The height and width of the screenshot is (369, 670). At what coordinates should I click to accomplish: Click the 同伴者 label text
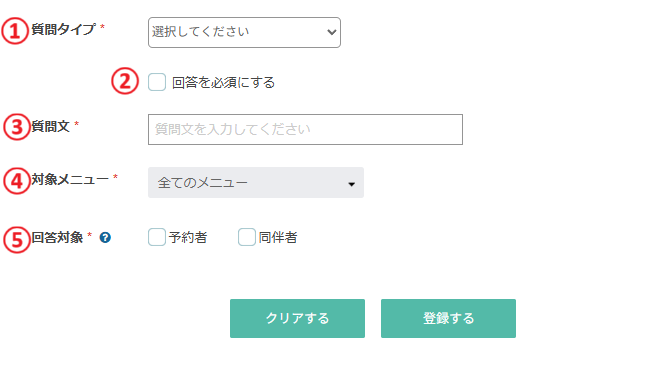(278, 237)
